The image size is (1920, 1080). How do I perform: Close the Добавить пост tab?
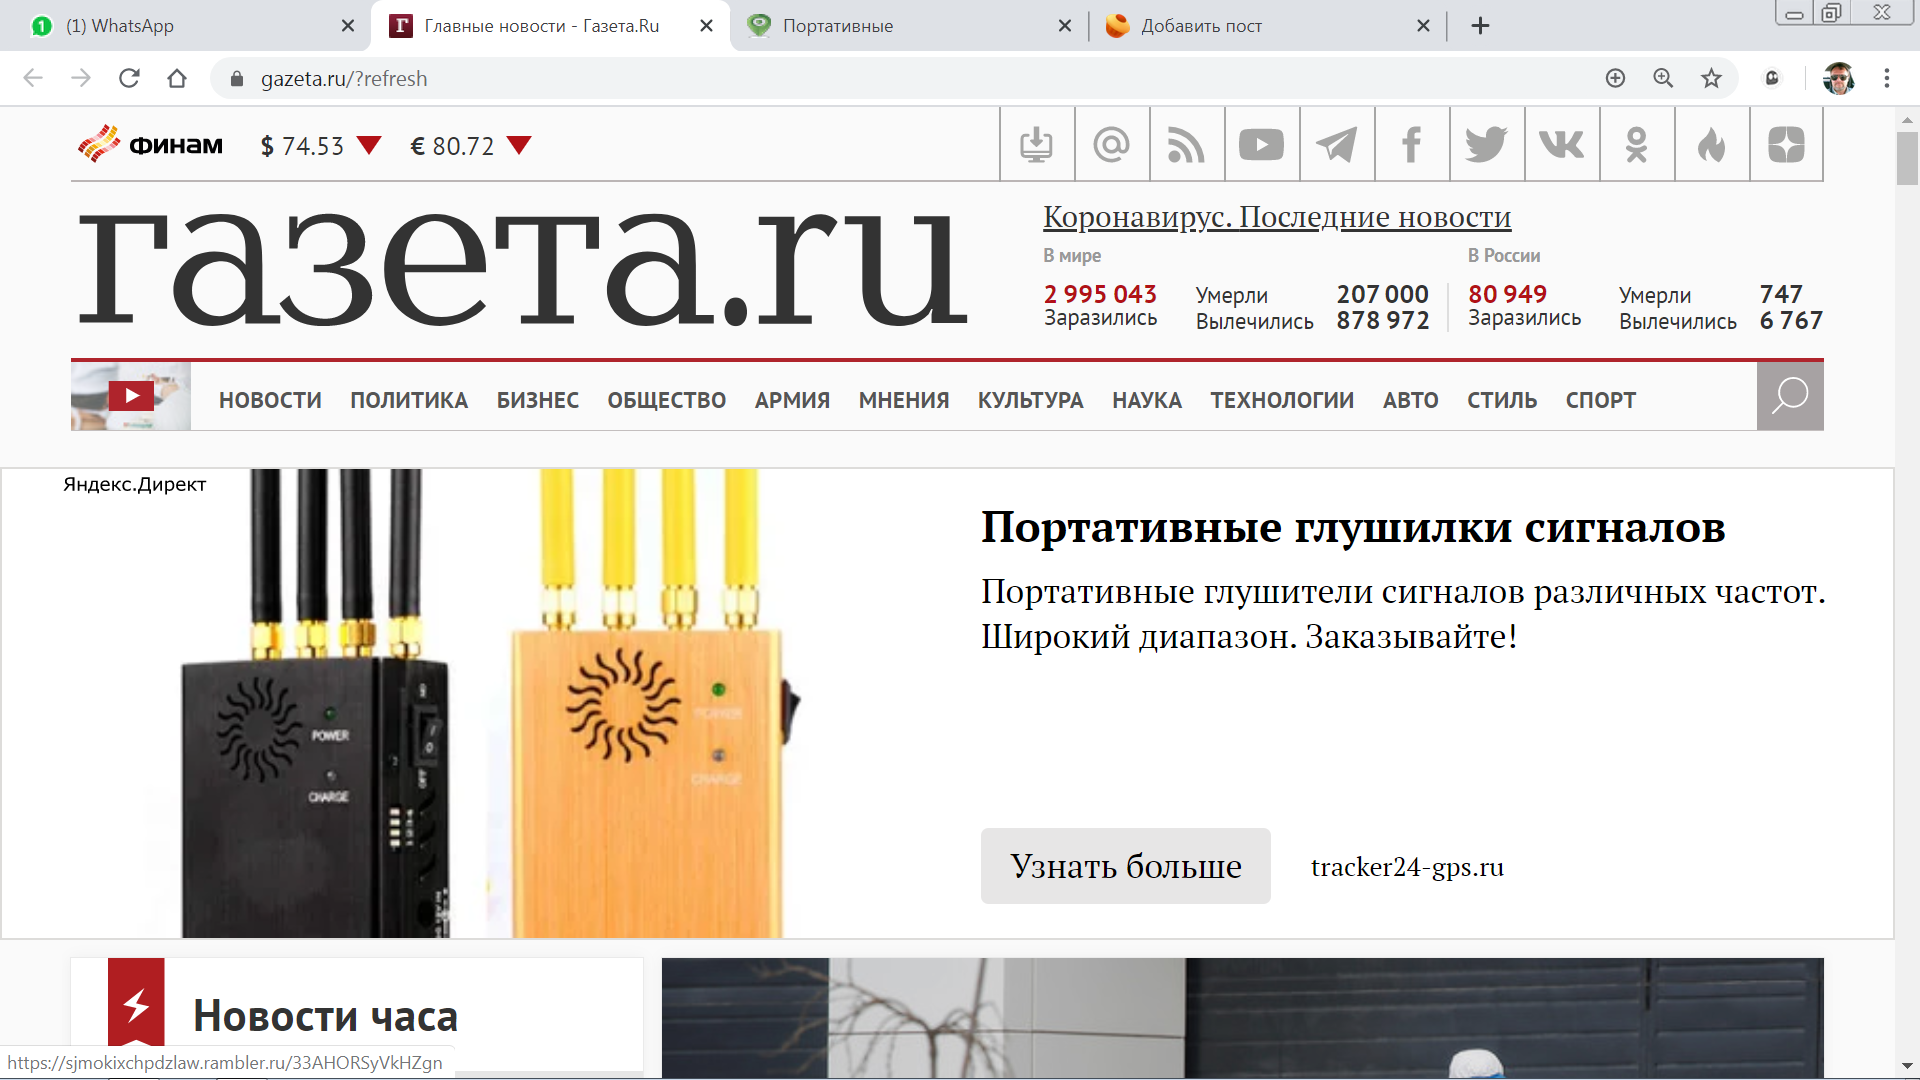coord(1424,26)
